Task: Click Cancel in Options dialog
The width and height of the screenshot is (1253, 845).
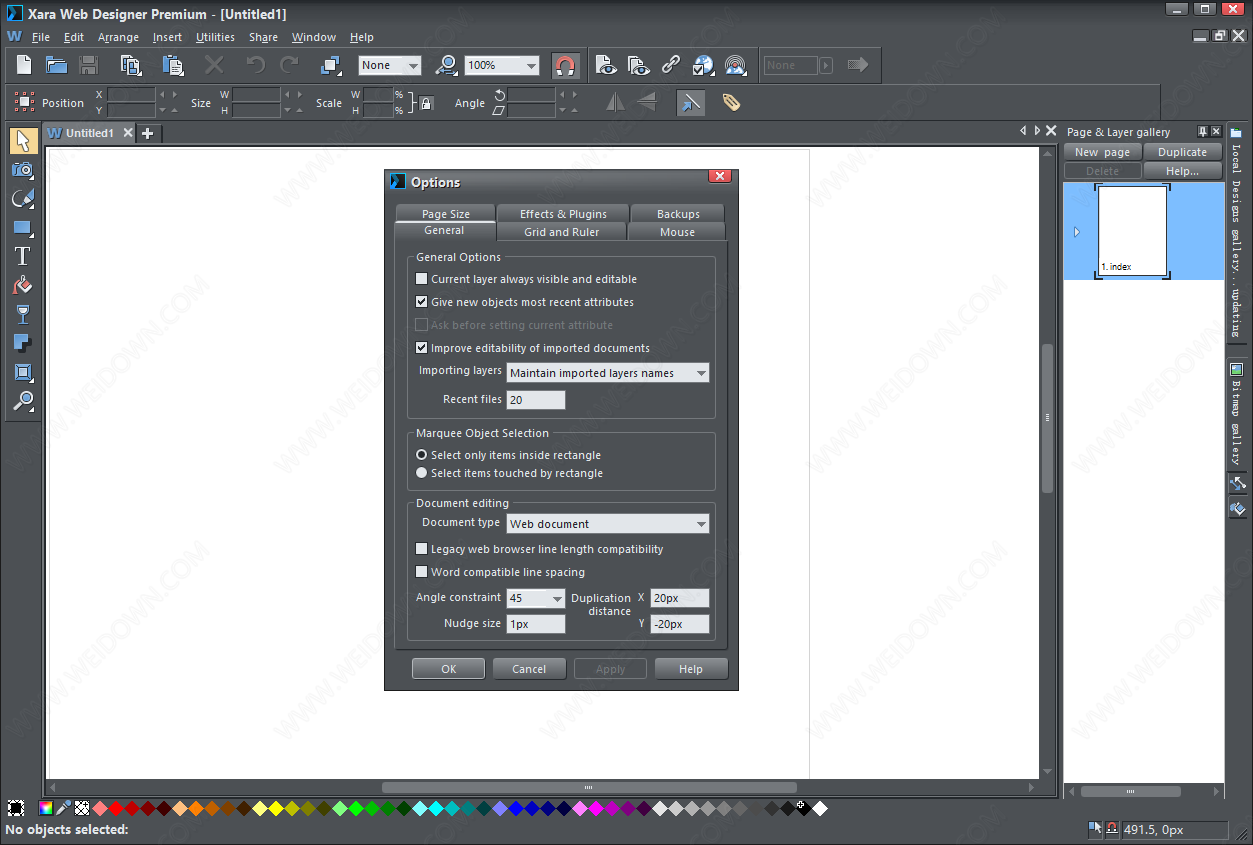Action: [x=529, y=669]
